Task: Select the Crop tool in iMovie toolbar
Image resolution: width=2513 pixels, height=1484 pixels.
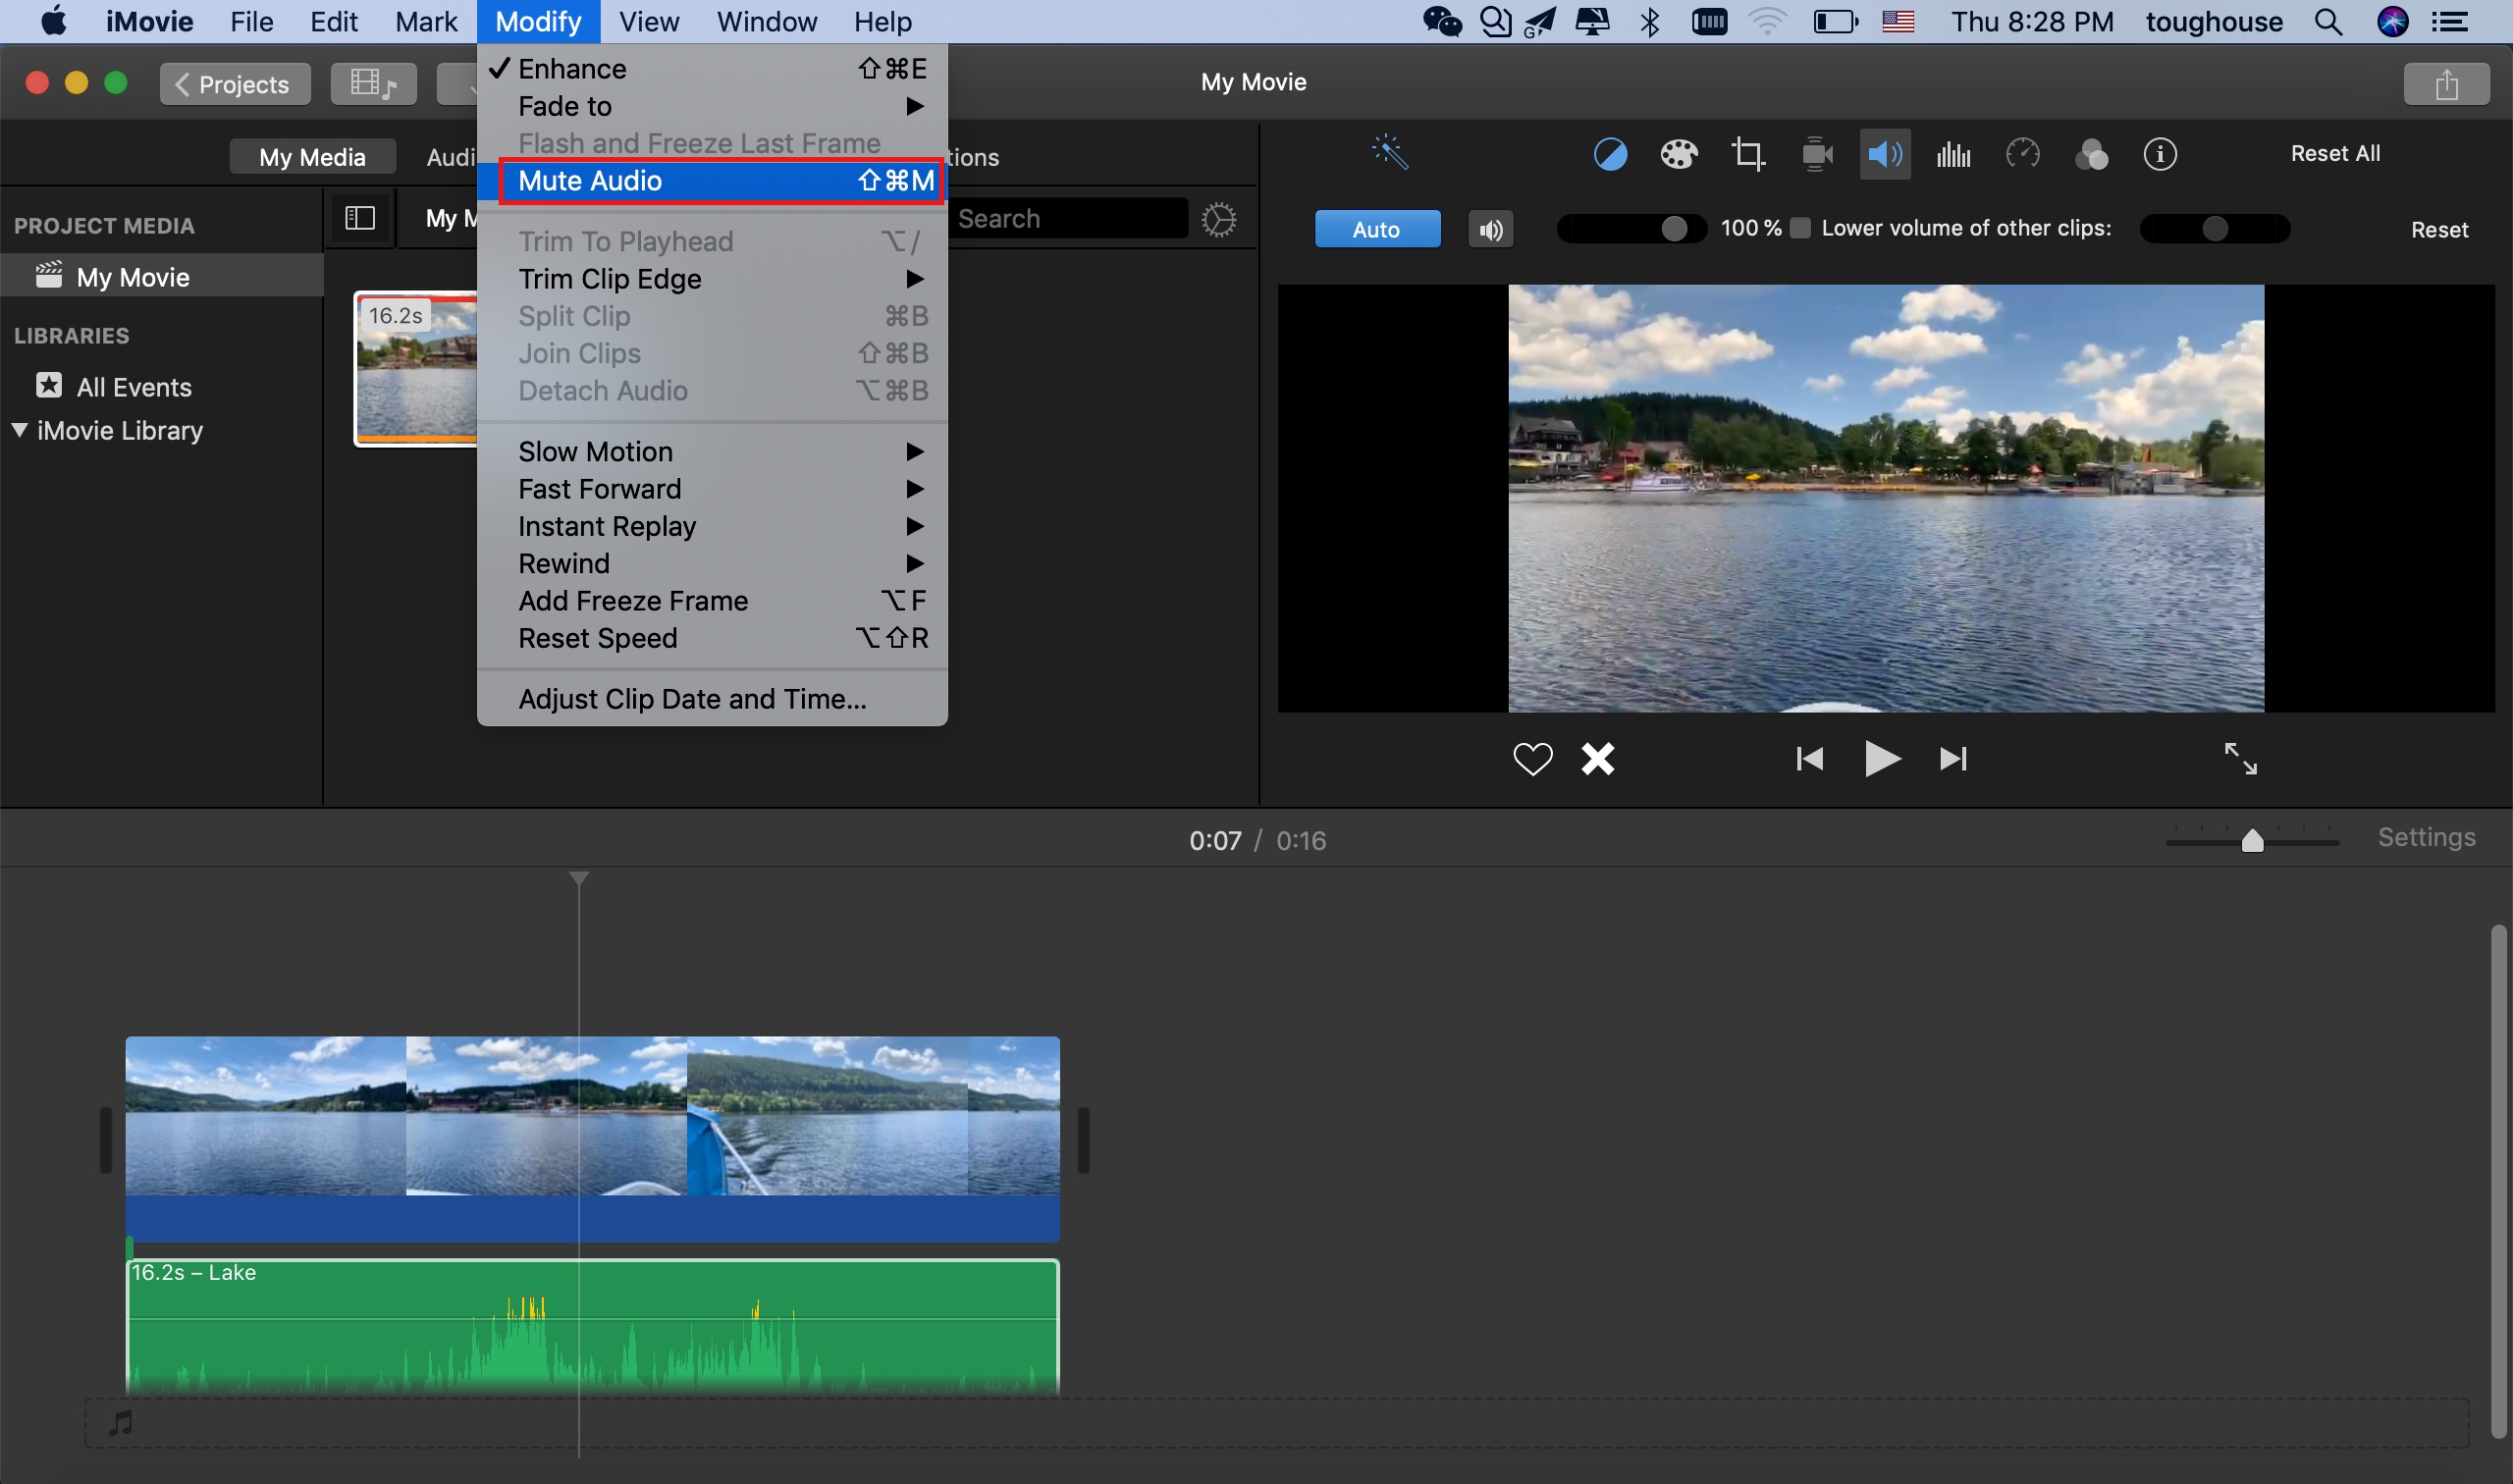Action: [x=1746, y=155]
